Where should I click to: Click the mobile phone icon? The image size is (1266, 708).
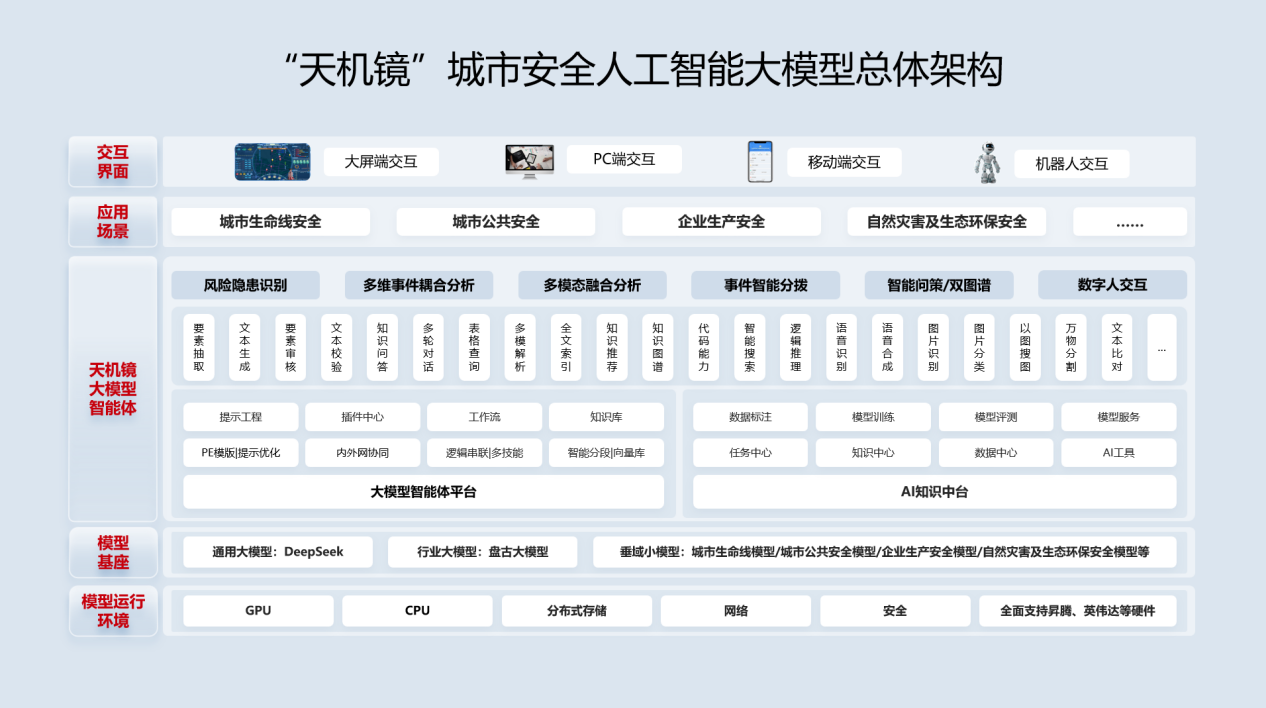[760, 162]
